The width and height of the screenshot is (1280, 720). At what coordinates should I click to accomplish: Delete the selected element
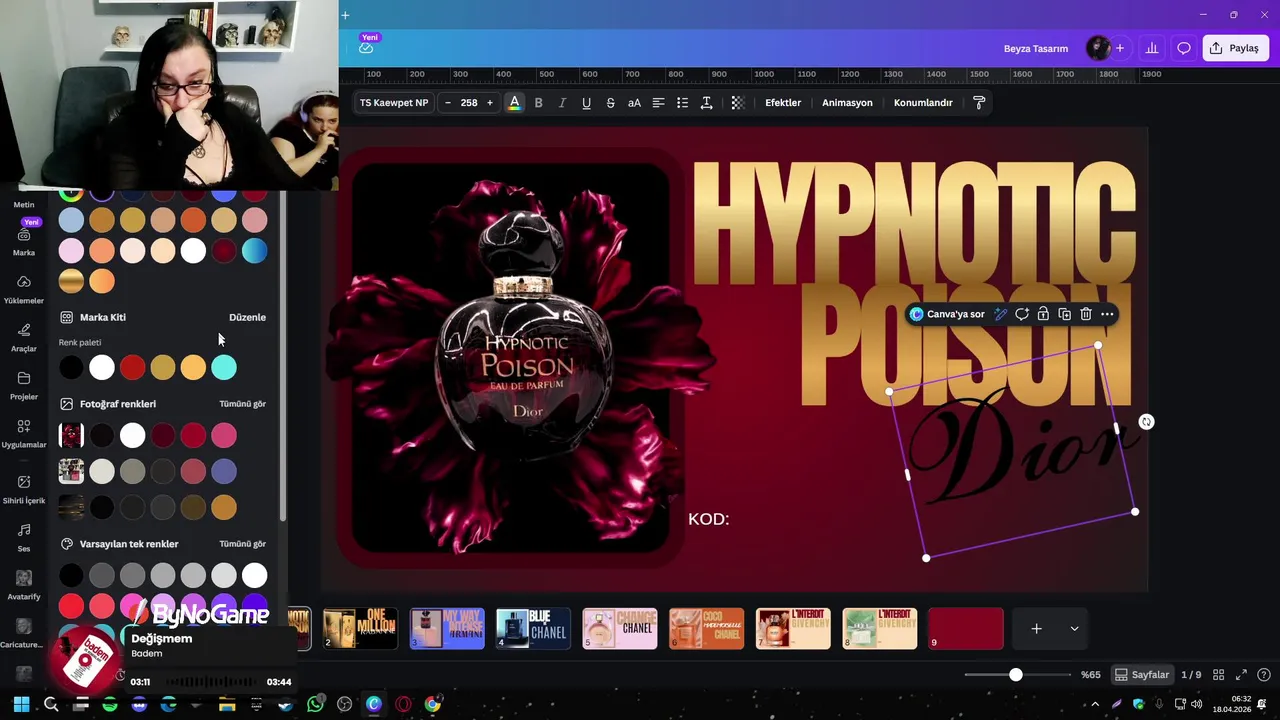(1086, 314)
